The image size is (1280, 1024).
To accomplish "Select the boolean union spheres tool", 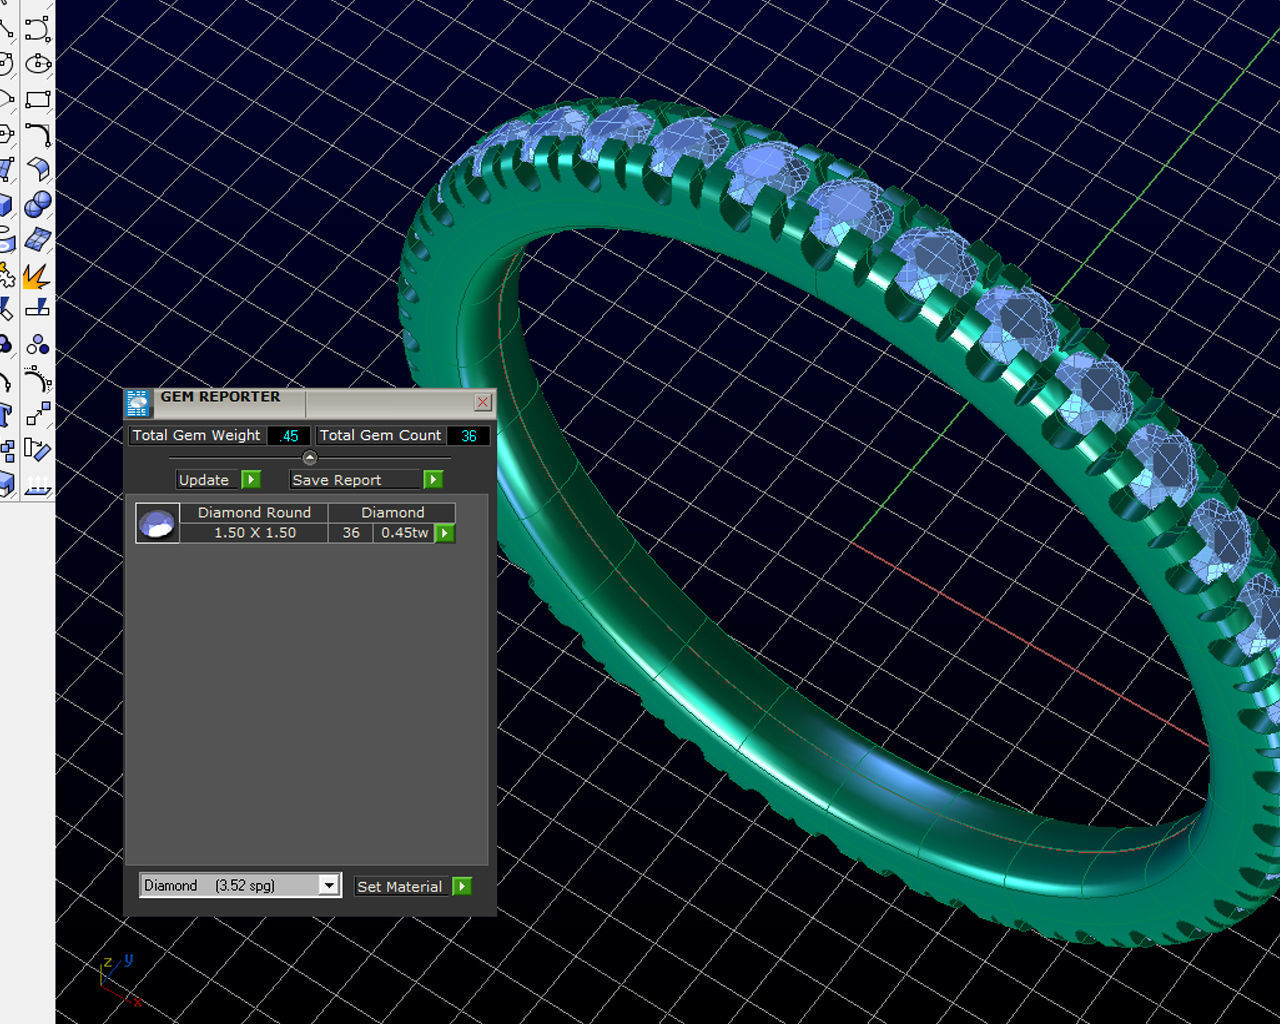I will (38, 204).
